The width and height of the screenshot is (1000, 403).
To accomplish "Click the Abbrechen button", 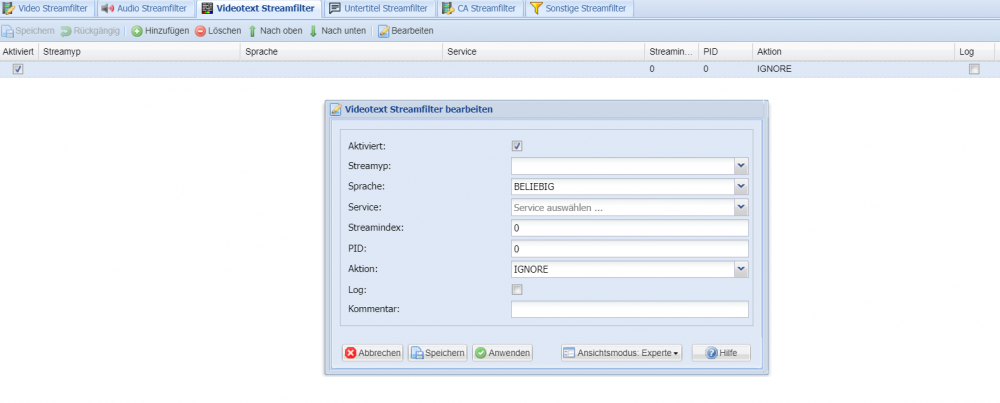I will [372, 353].
